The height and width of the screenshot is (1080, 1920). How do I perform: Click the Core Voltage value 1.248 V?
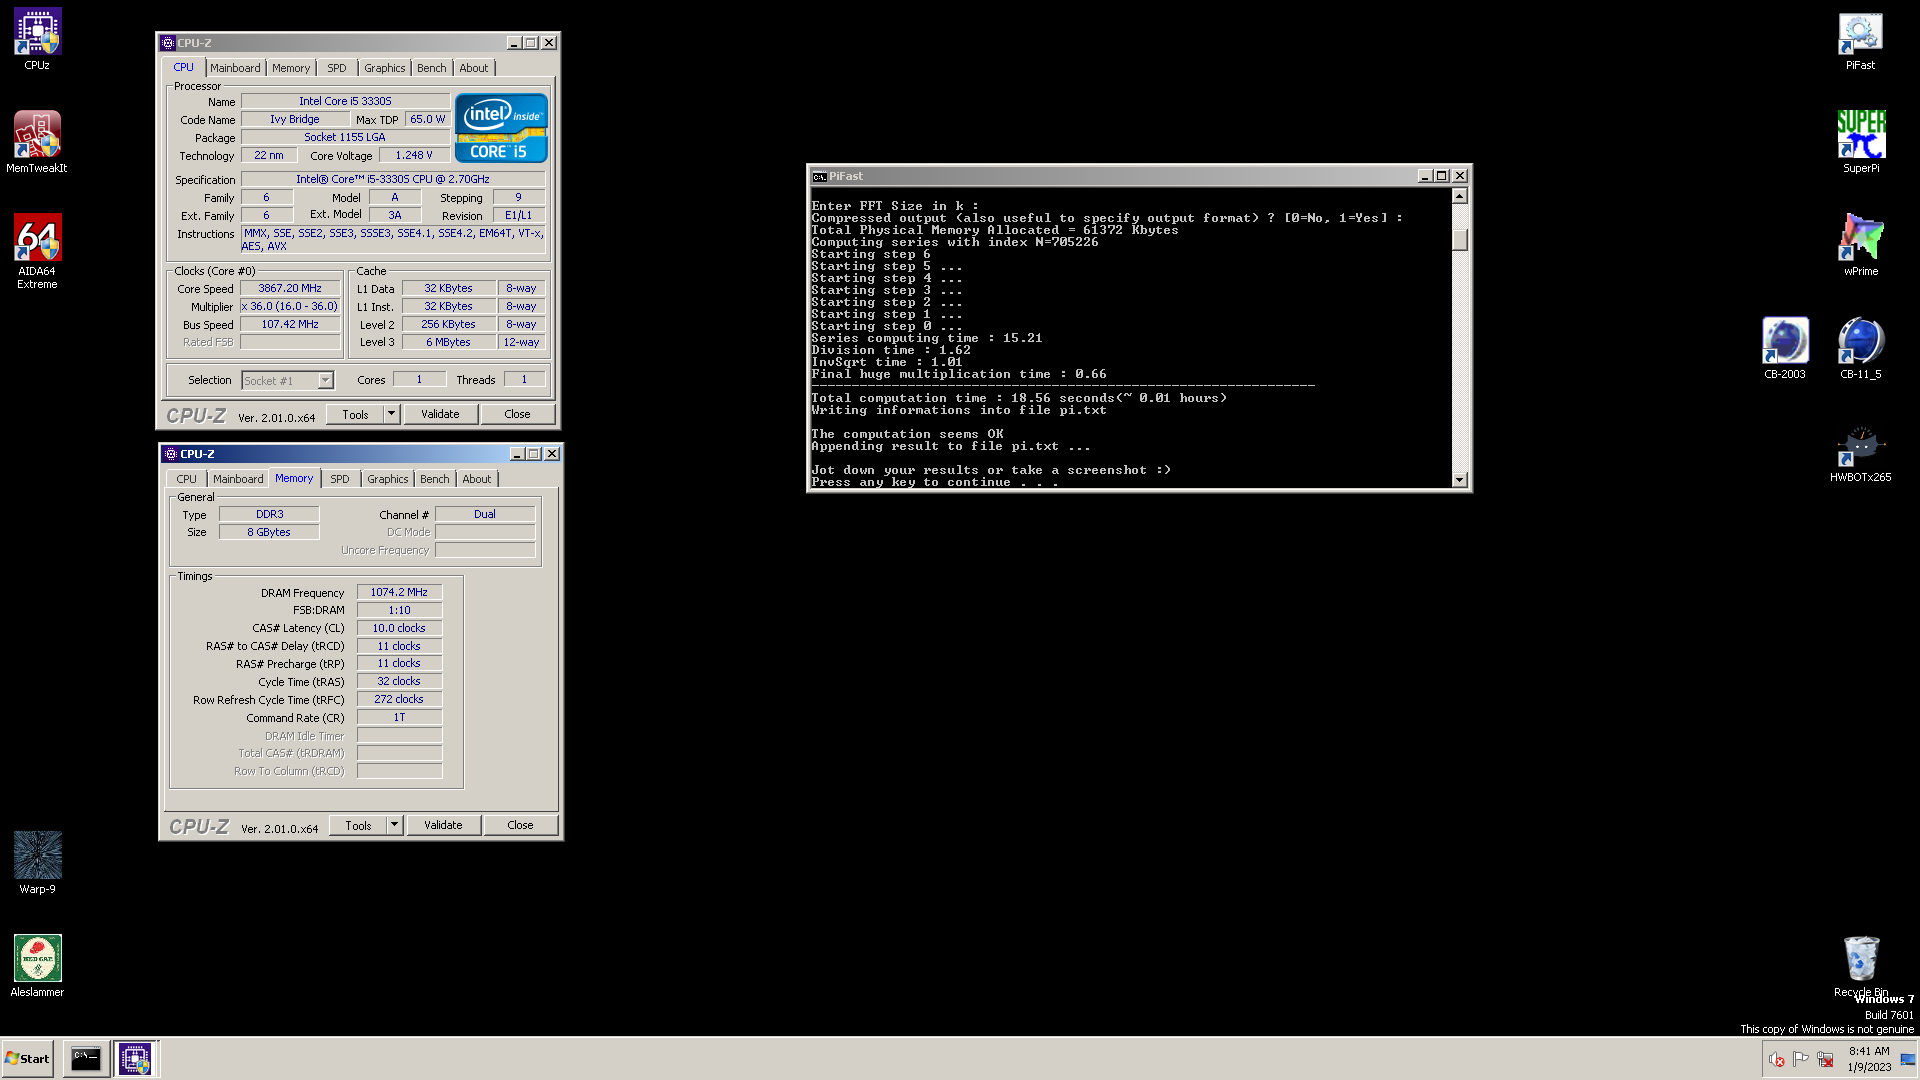414,155
